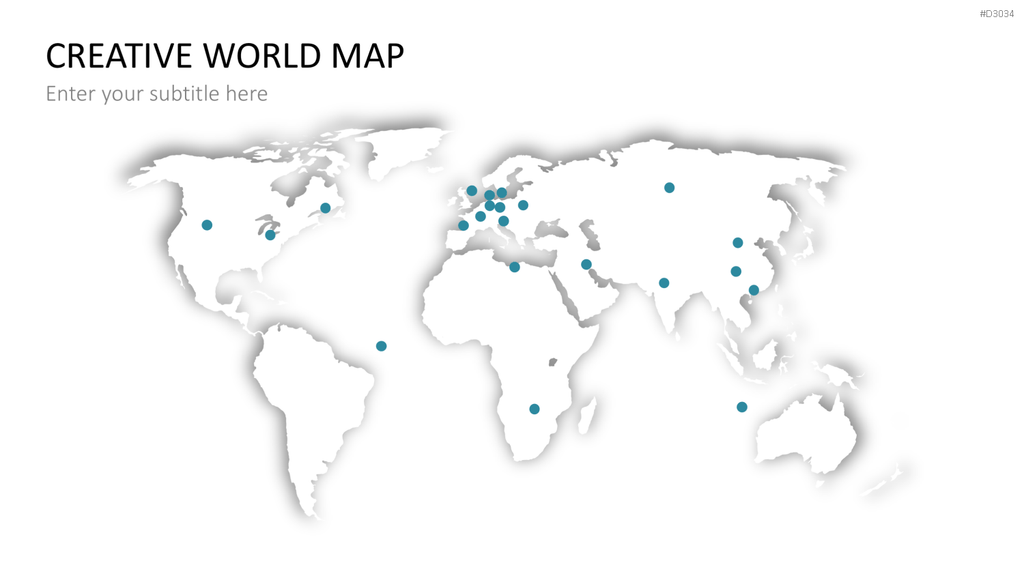This screenshot has height=576, width=1024.
Task: Select the dot in Italy
Action: 504,221
